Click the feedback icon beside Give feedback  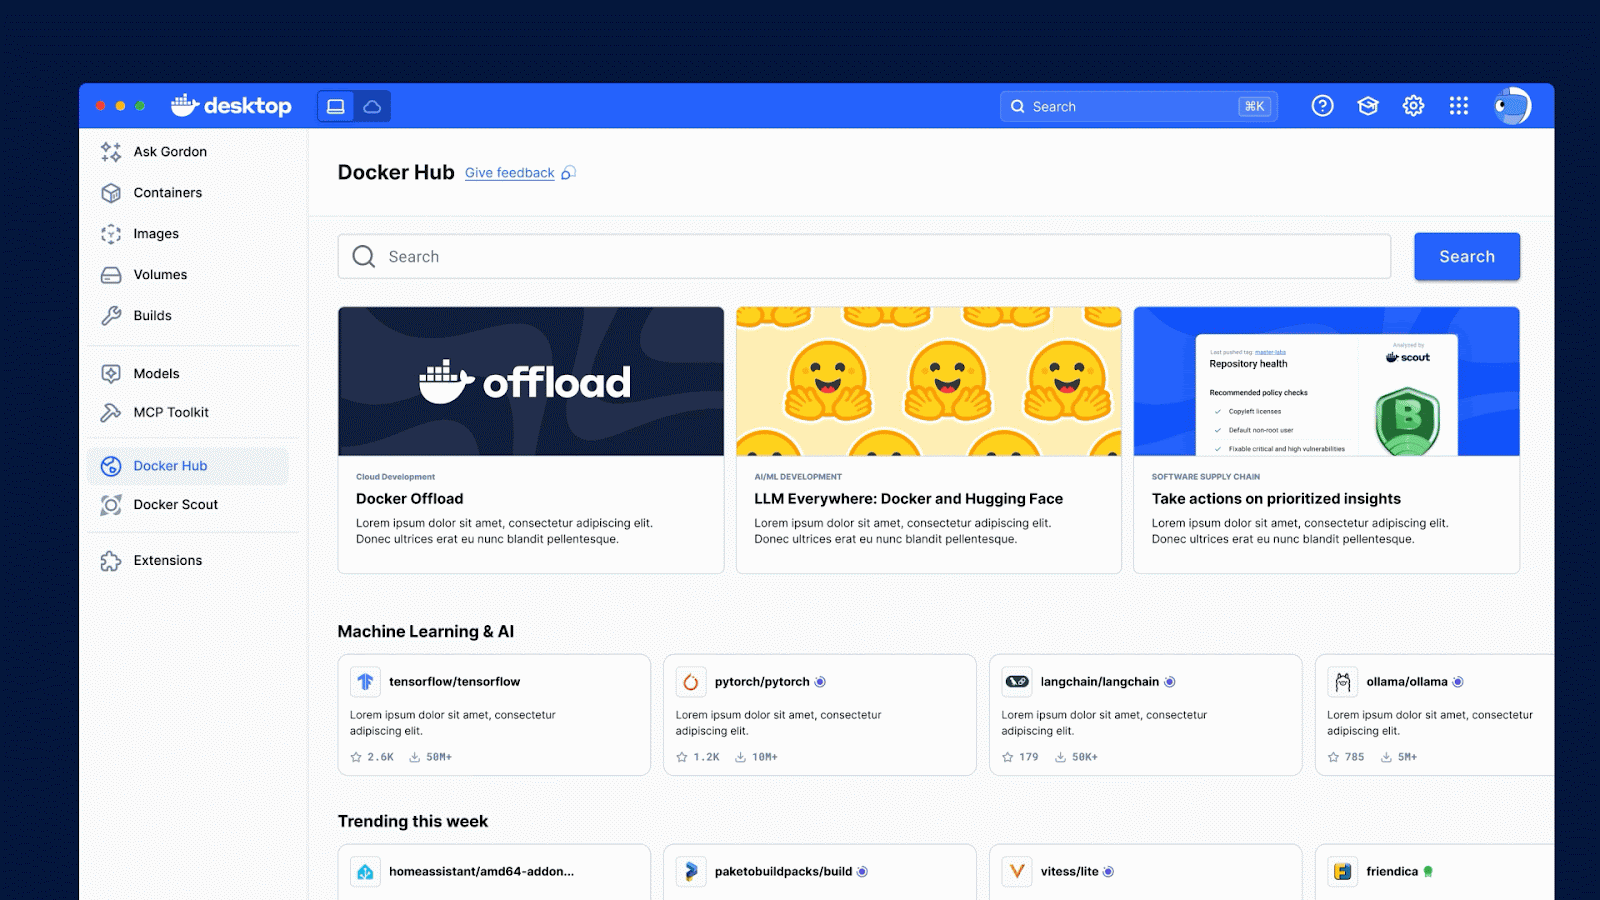[x=568, y=173]
